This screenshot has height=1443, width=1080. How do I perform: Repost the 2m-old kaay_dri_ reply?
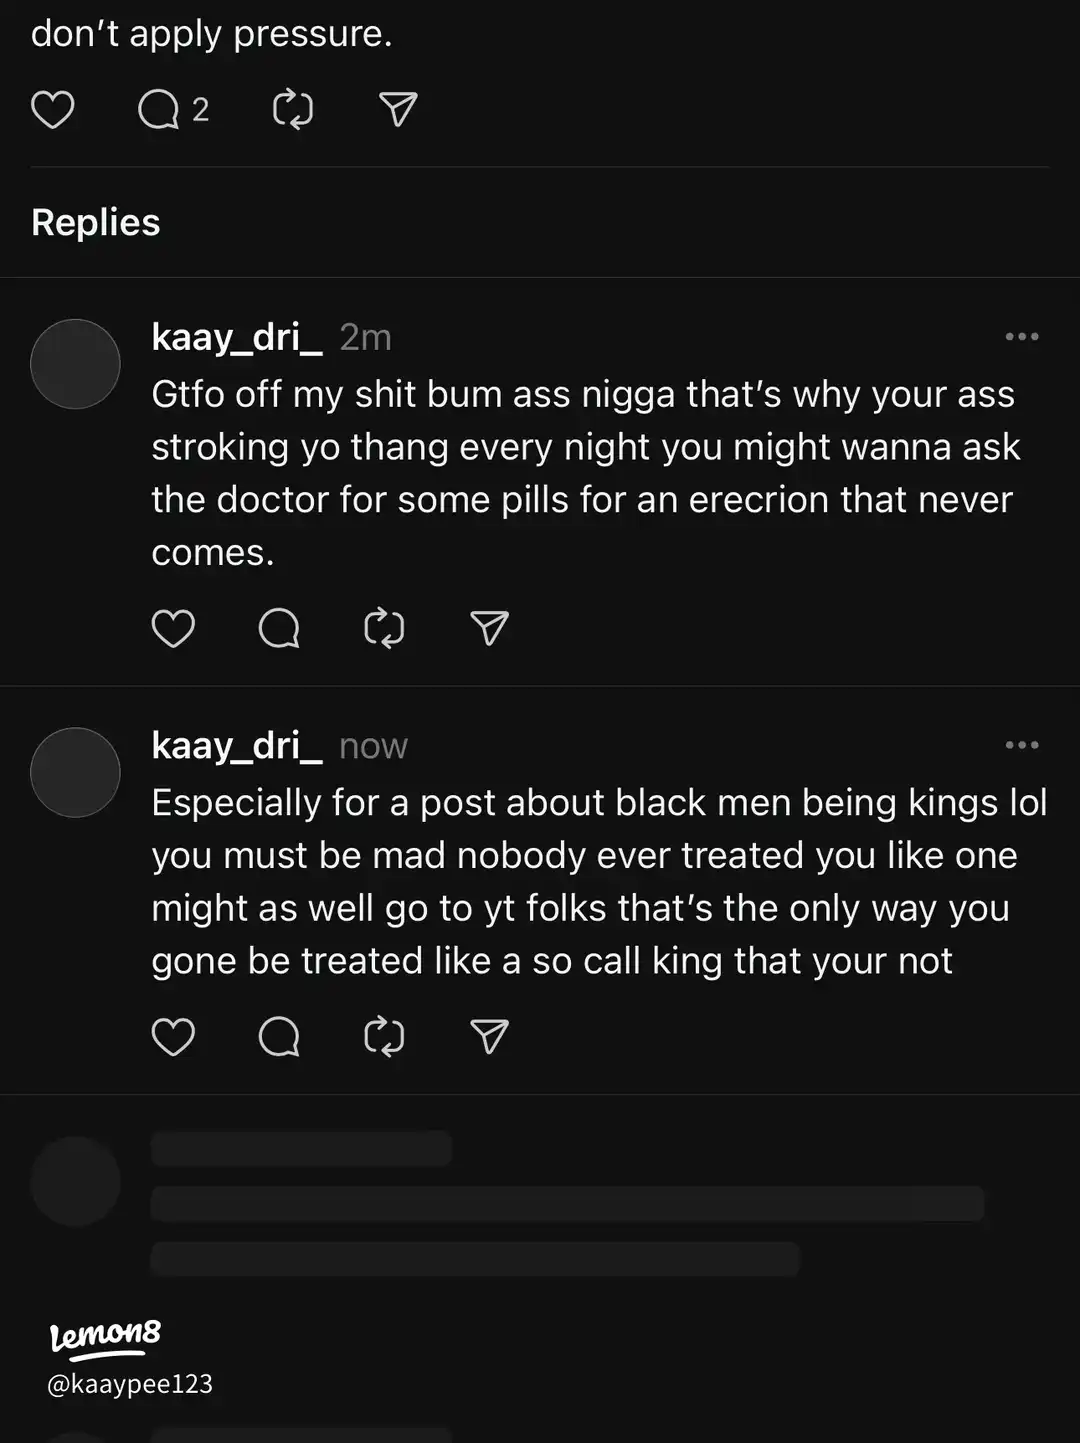coord(384,628)
